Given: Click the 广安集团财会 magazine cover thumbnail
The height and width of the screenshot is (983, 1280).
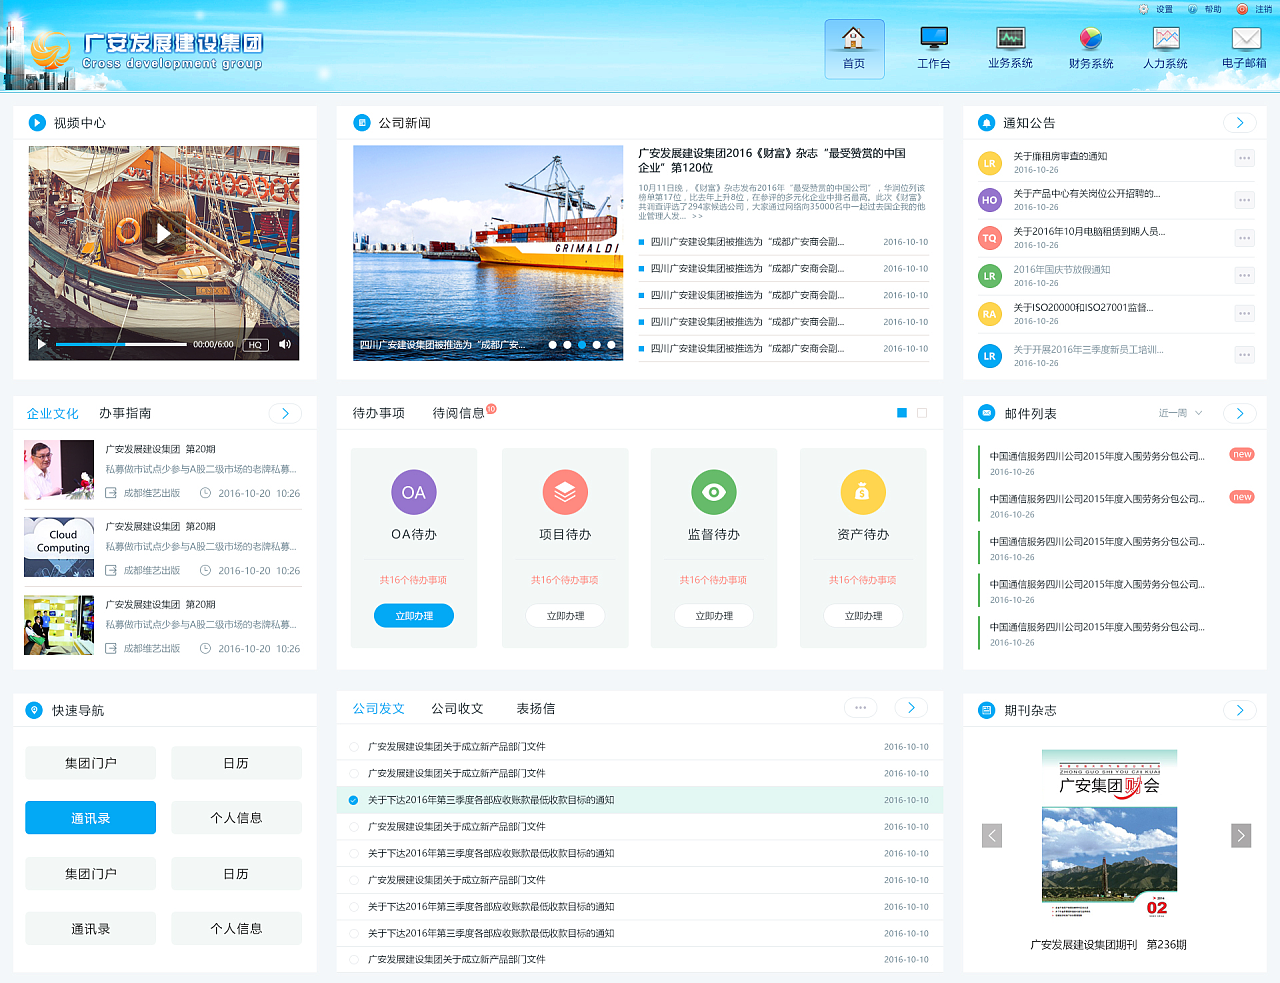Looking at the screenshot, I should (1109, 834).
